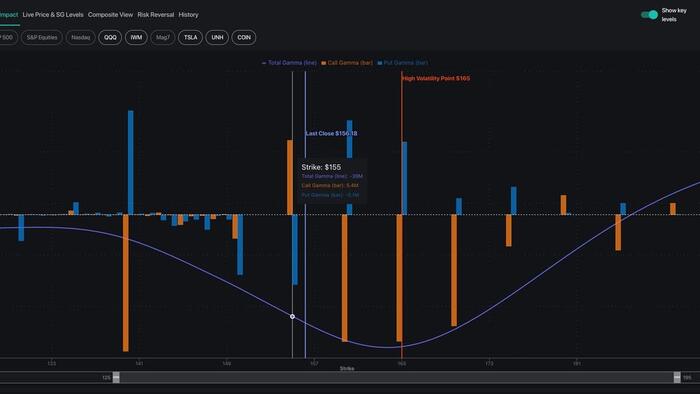Click the strike range slider track
Screen dimensions: 700x394
tap(396, 377)
